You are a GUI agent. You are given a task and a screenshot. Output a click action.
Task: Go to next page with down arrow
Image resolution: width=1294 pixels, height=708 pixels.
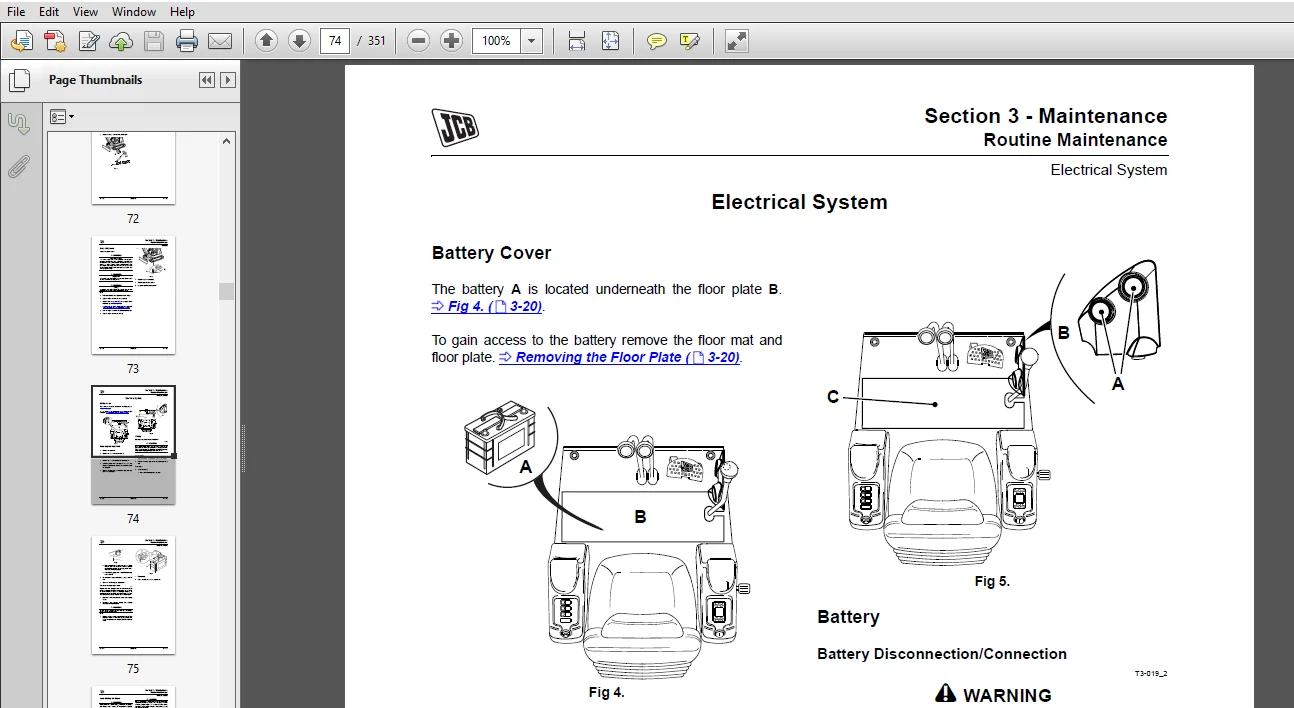[x=299, y=41]
